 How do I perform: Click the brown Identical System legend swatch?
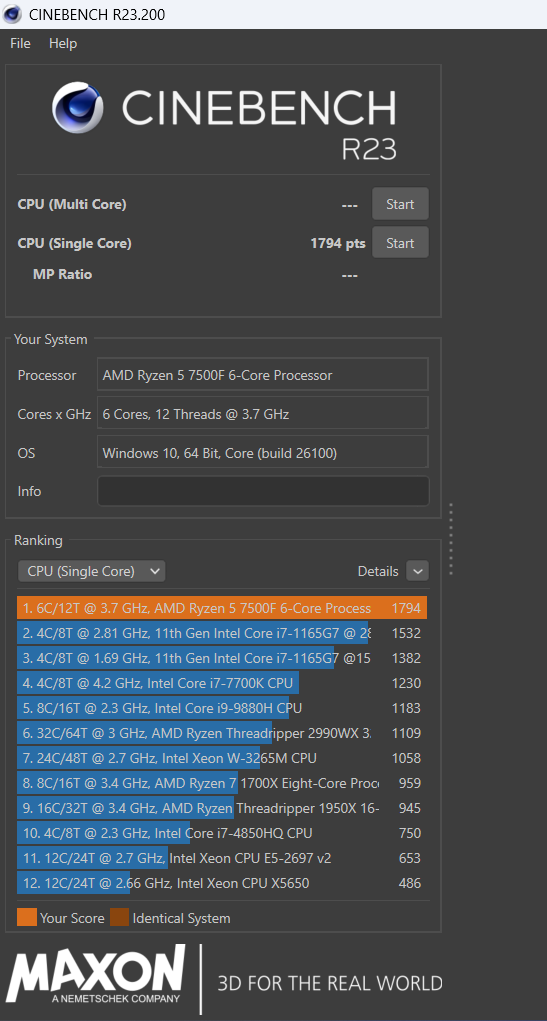[x=120, y=917]
